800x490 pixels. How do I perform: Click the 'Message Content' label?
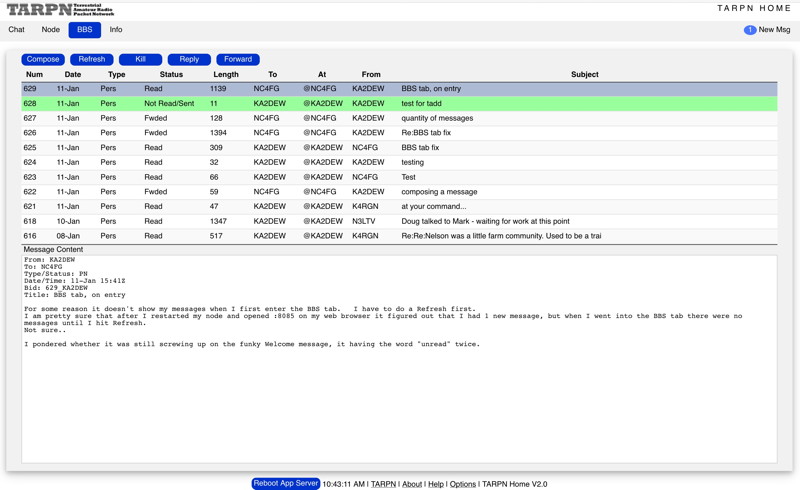click(x=53, y=250)
